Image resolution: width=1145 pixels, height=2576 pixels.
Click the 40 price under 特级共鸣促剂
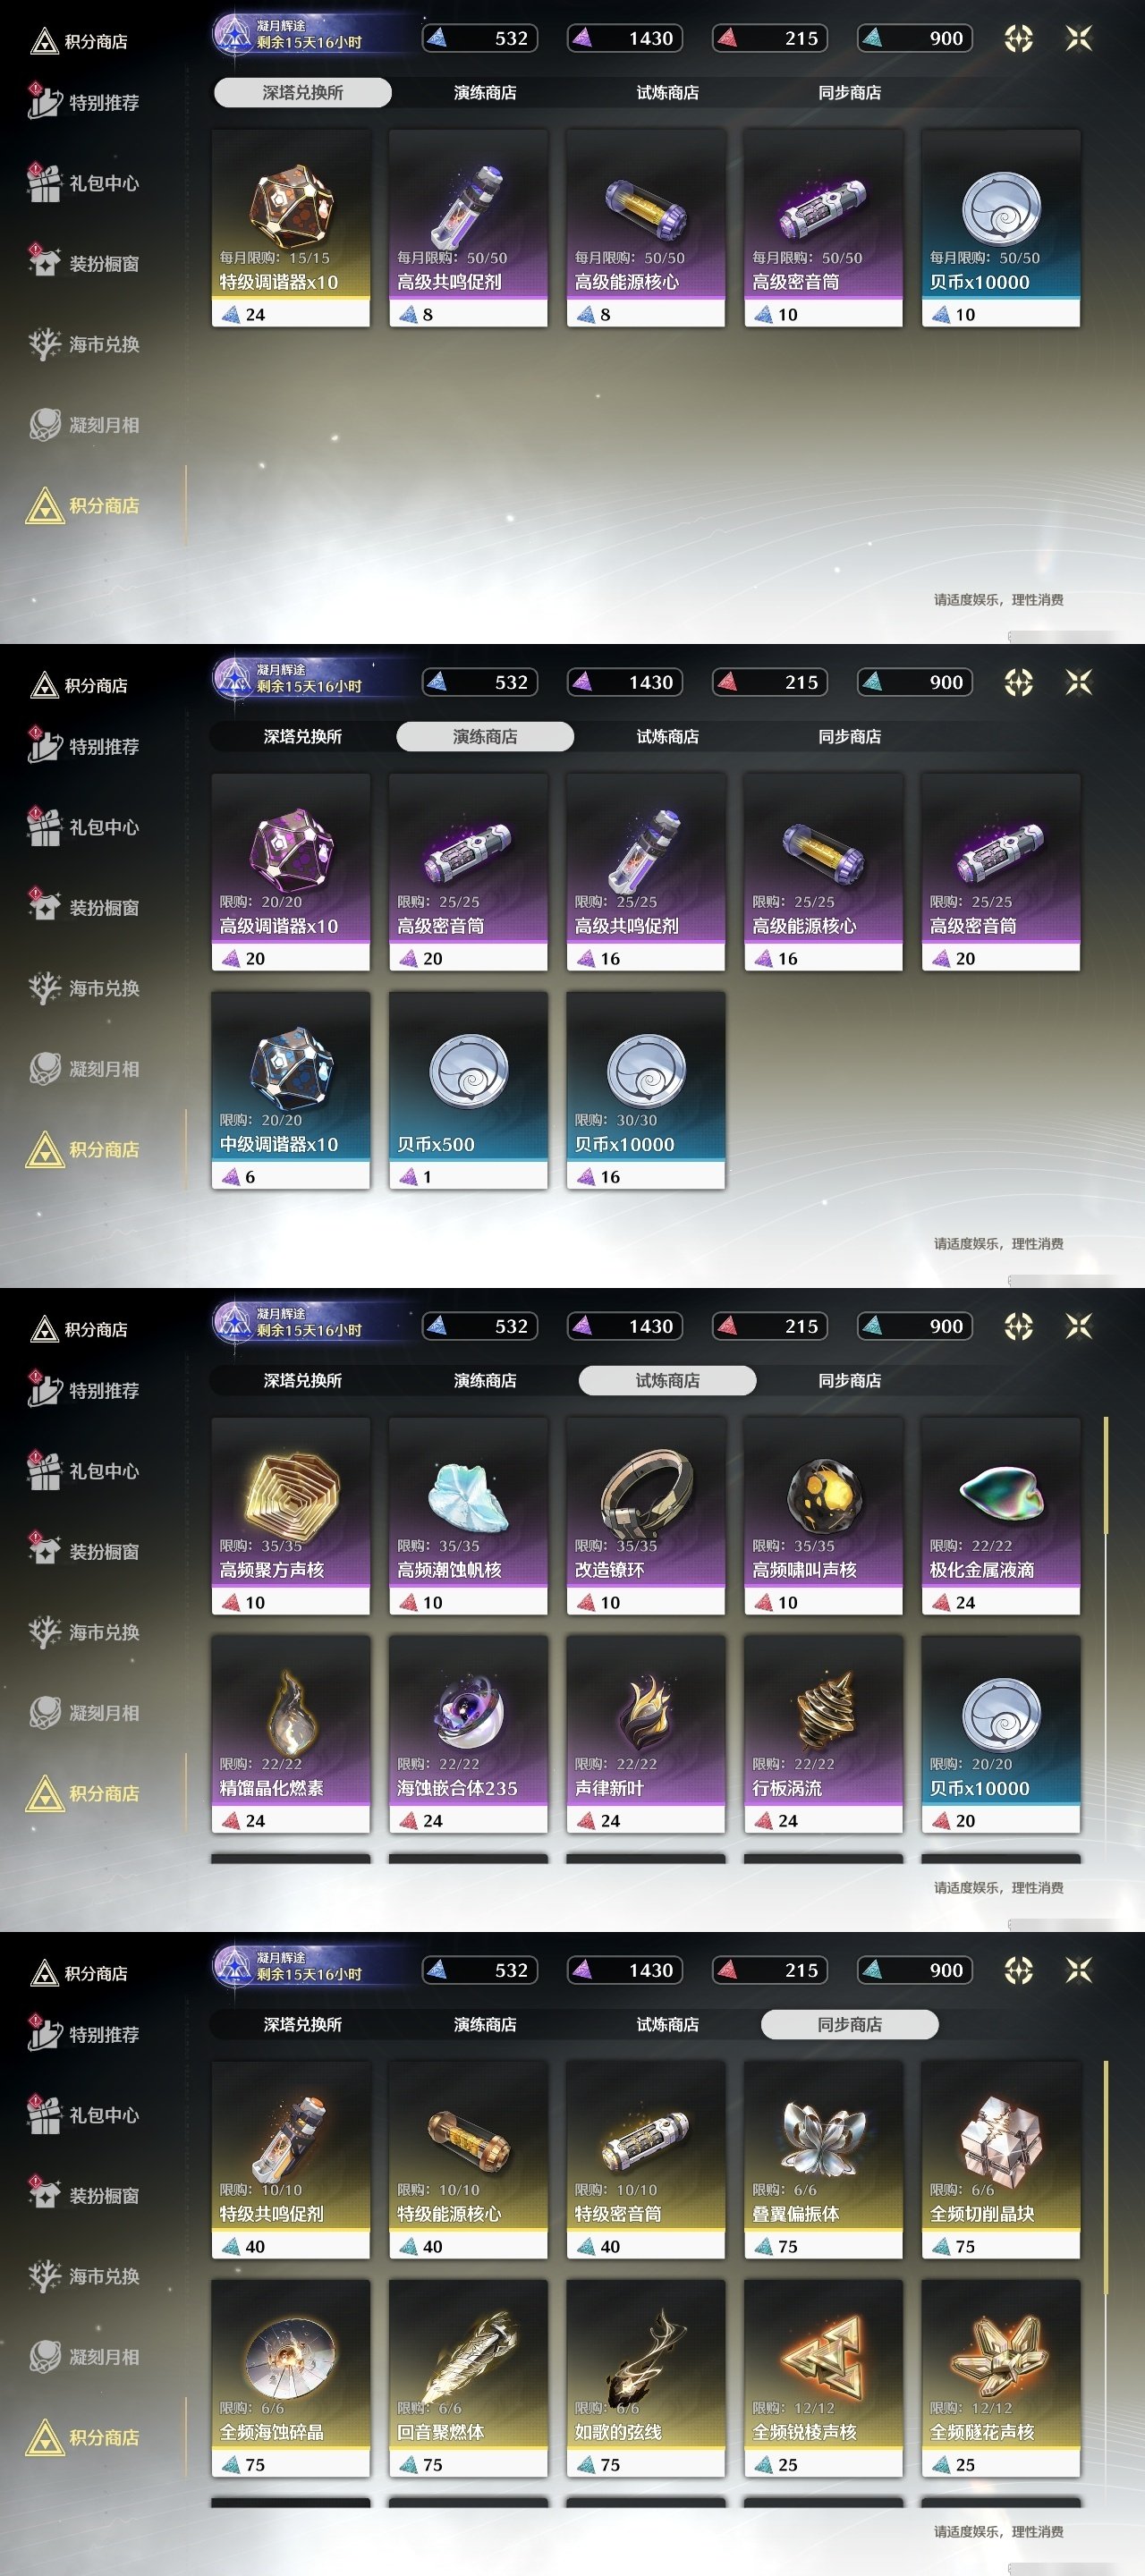255,2246
